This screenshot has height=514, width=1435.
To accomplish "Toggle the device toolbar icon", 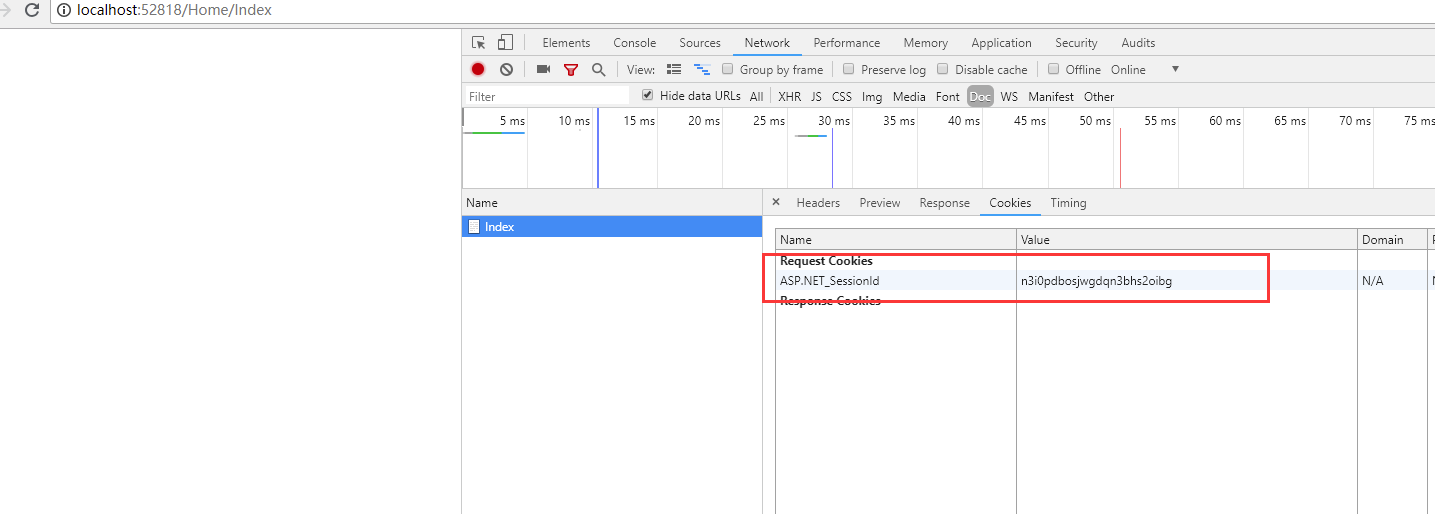I will pos(505,43).
